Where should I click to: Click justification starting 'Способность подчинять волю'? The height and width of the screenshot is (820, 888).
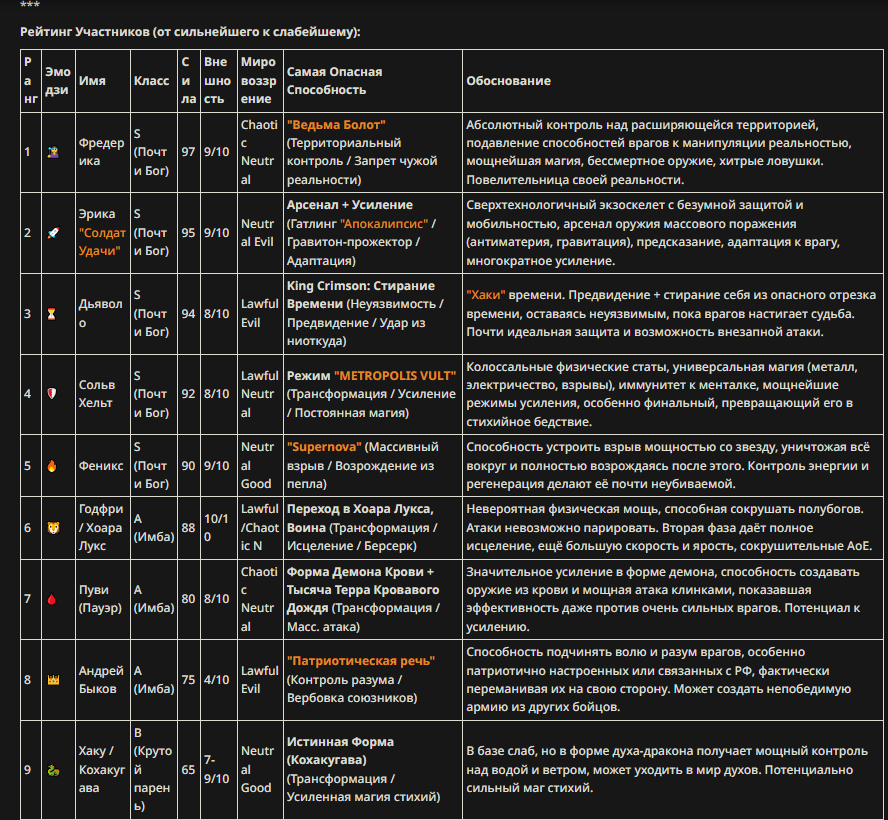pyautogui.click(x=658, y=680)
